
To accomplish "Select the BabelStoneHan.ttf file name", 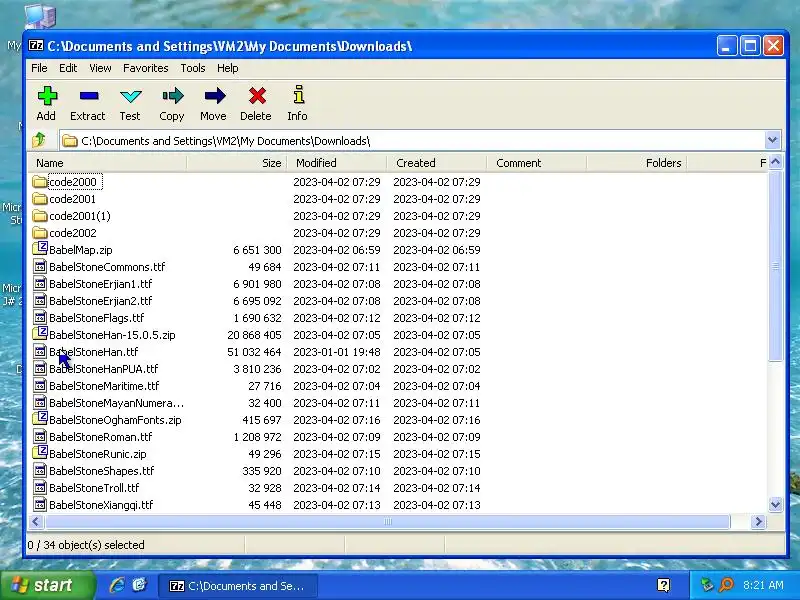I will pos(93,352).
